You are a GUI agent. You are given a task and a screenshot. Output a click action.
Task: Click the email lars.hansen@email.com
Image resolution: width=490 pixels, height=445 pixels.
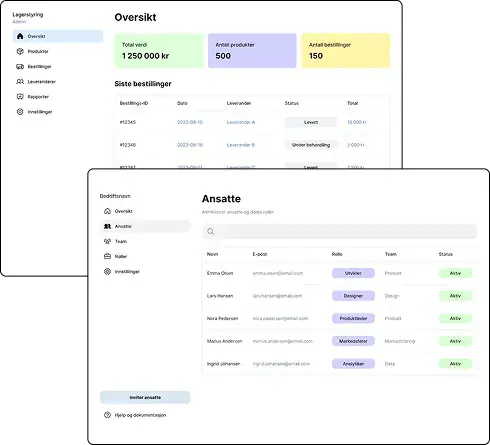(x=277, y=296)
